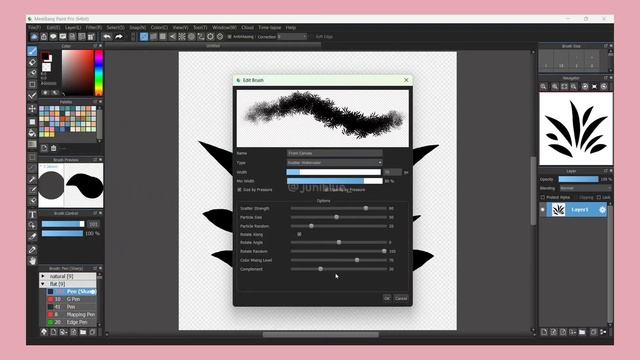Select the Select (lasso check) tool
The image size is (640, 360).
[32, 96]
